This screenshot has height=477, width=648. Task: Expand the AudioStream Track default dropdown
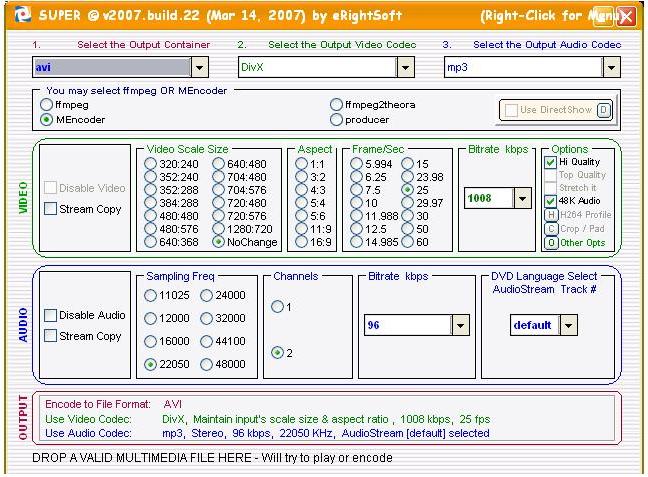tap(568, 325)
